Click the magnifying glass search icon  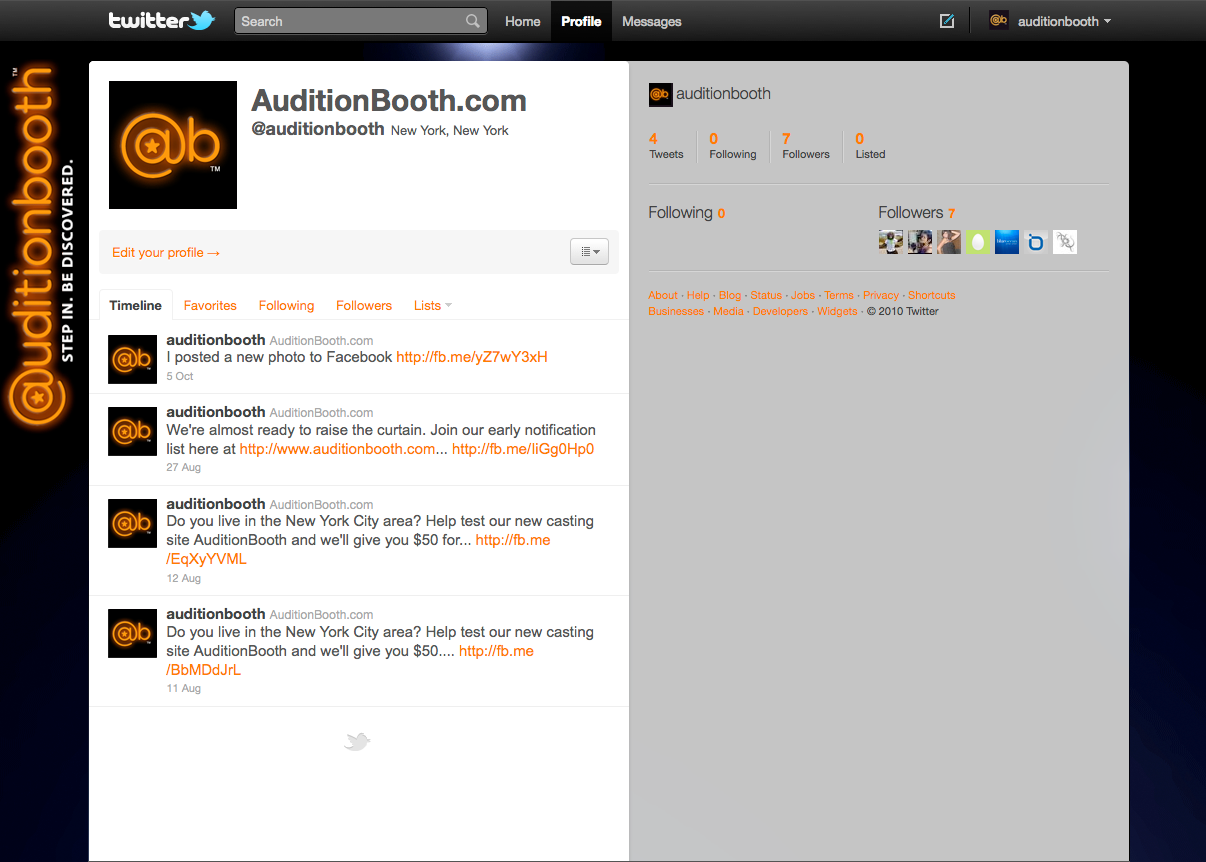[473, 21]
